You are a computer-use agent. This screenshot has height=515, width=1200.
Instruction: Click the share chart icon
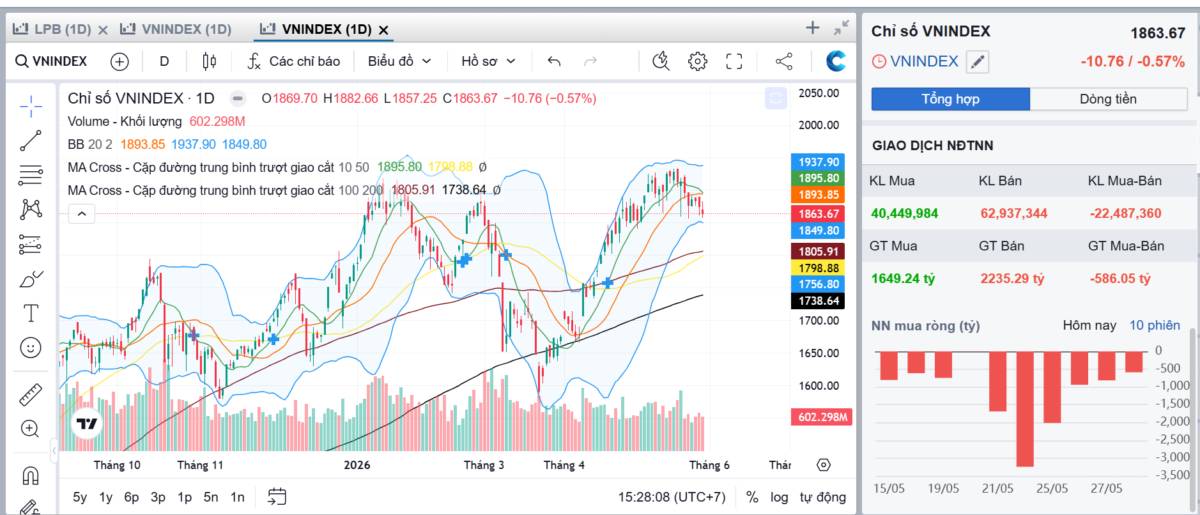[784, 61]
